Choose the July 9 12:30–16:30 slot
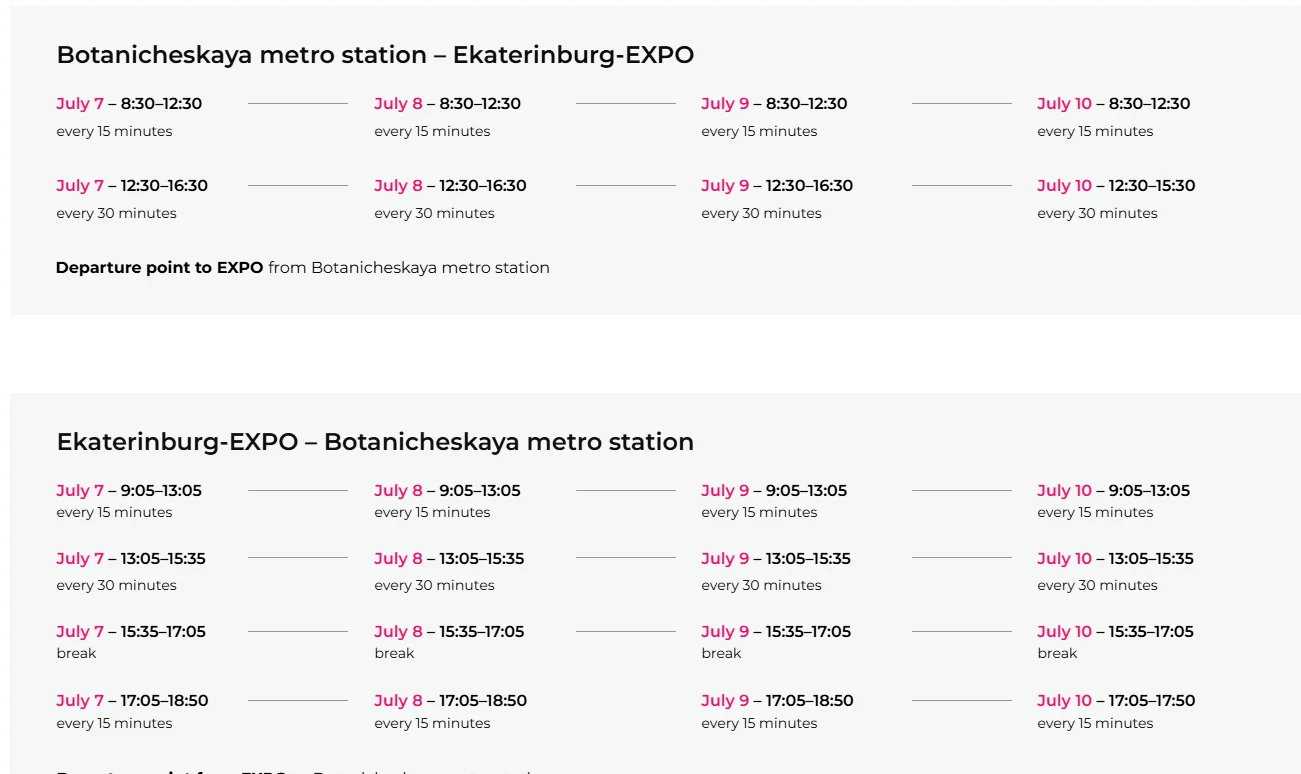The width and height of the screenshot is (1301, 774). tap(776, 186)
